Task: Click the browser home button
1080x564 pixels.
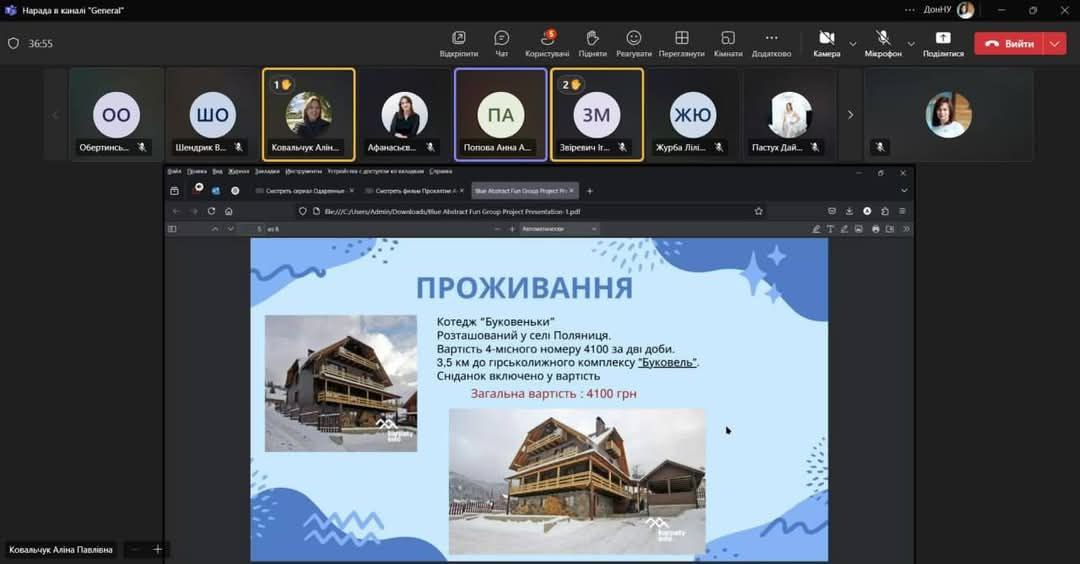Action: (x=229, y=211)
